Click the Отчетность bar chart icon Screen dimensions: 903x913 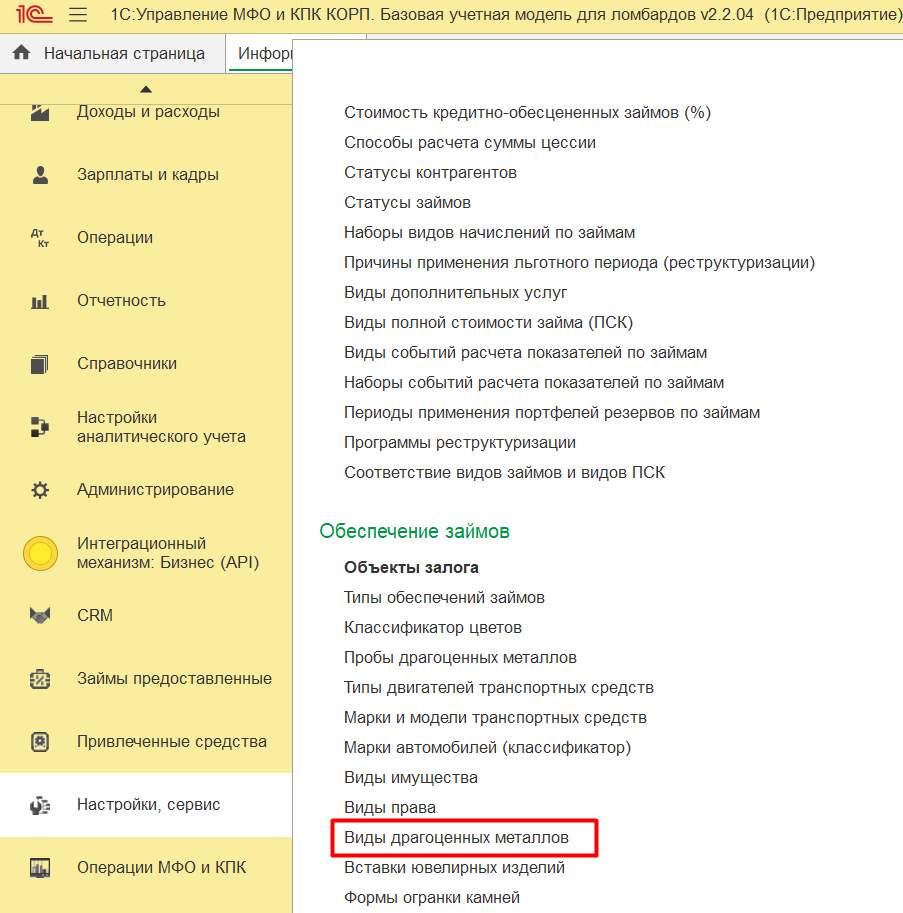click(x=40, y=300)
